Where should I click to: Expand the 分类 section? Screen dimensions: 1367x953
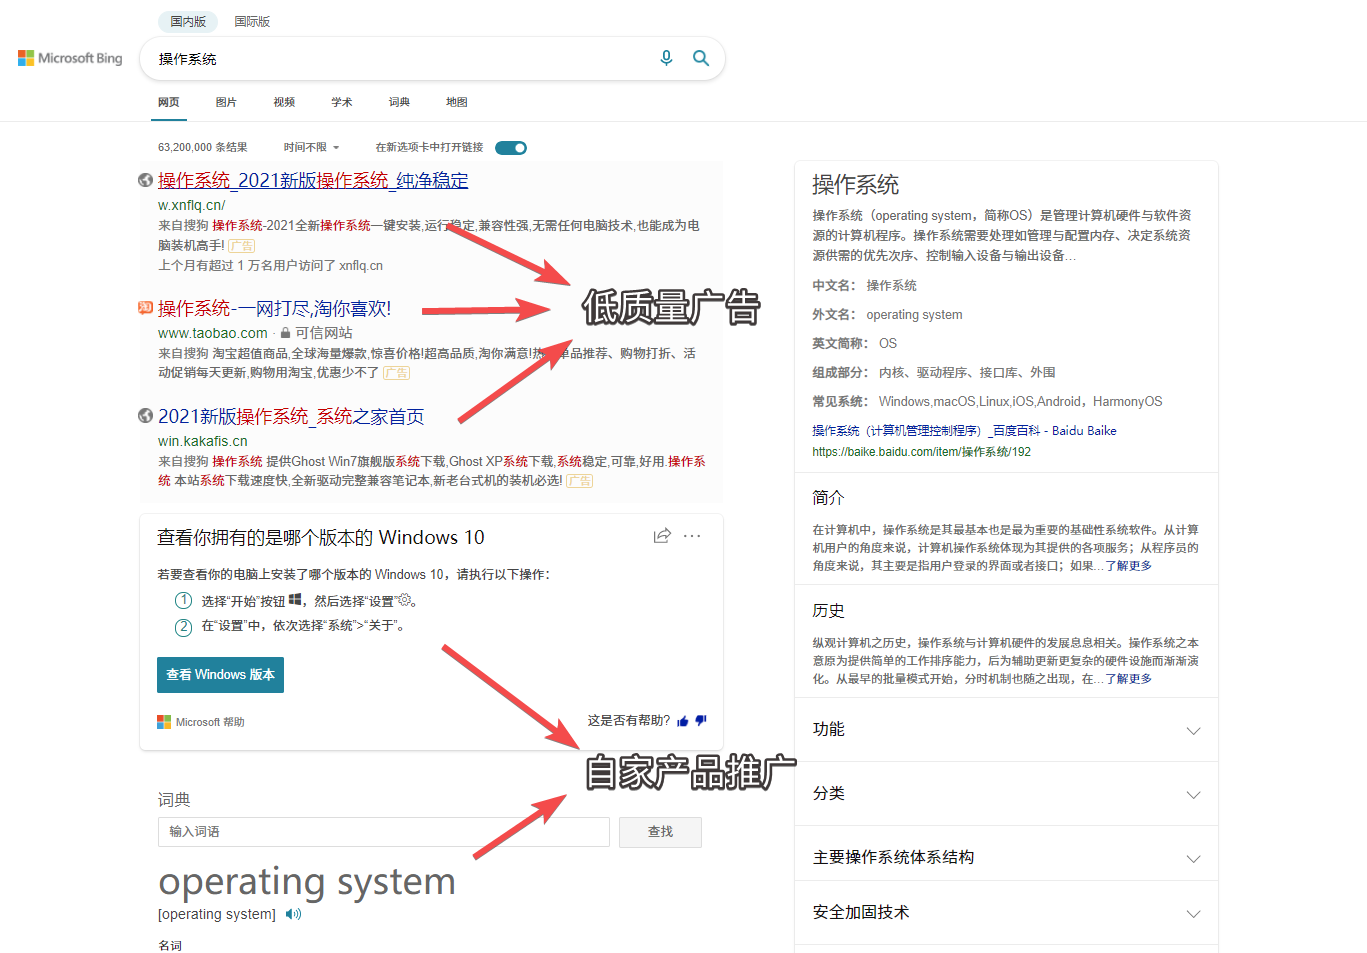1006,794
